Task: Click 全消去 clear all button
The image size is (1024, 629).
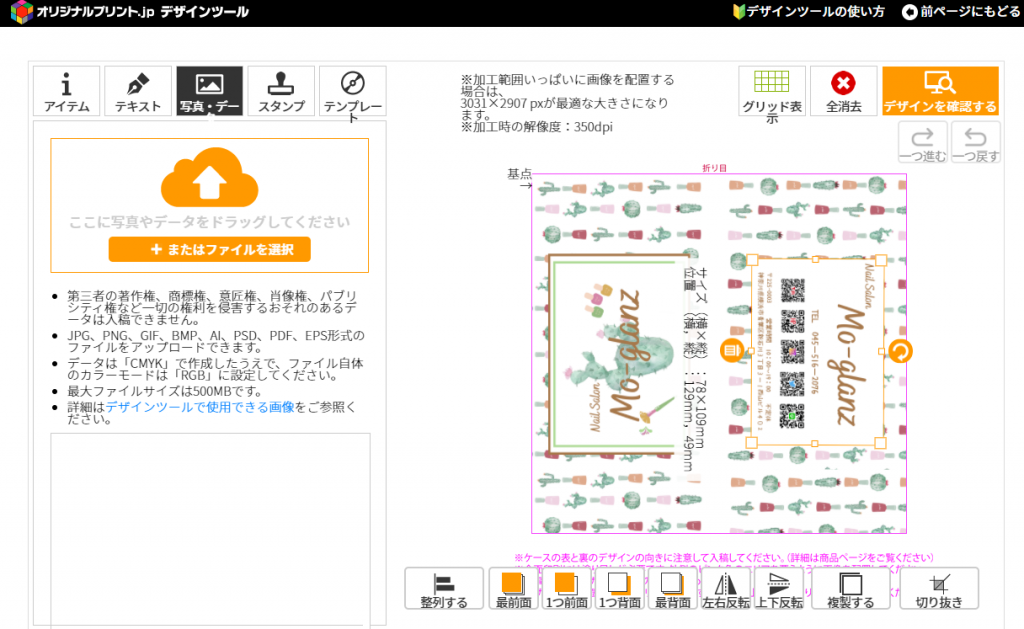Action: coord(843,91)
